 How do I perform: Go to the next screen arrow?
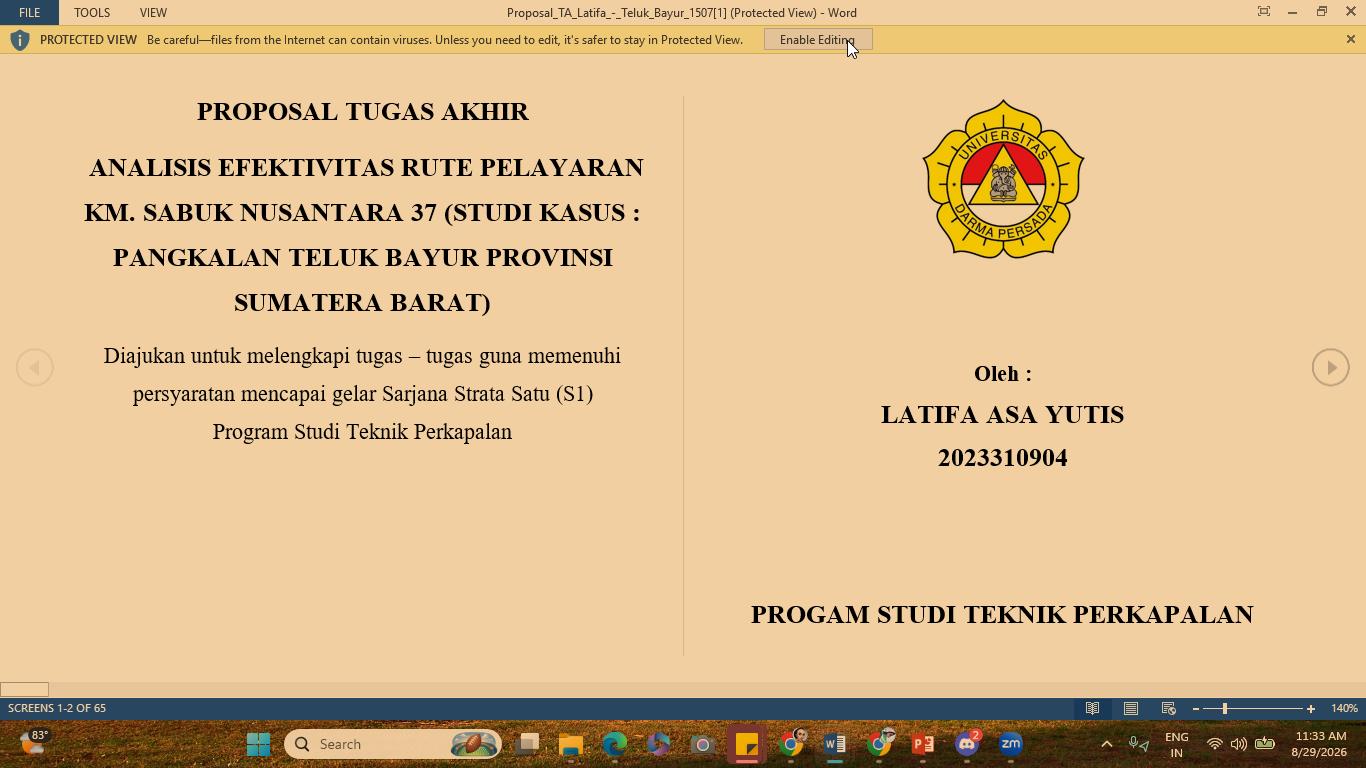point(1331,367)
